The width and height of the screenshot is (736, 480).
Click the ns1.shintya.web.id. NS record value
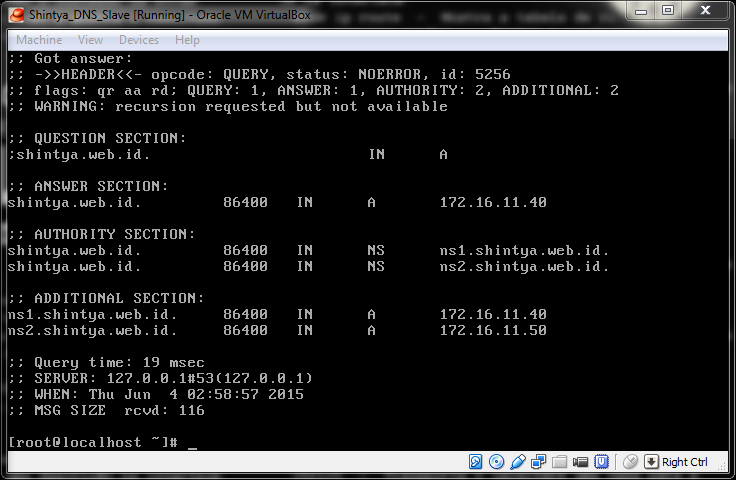pos(524,250)
